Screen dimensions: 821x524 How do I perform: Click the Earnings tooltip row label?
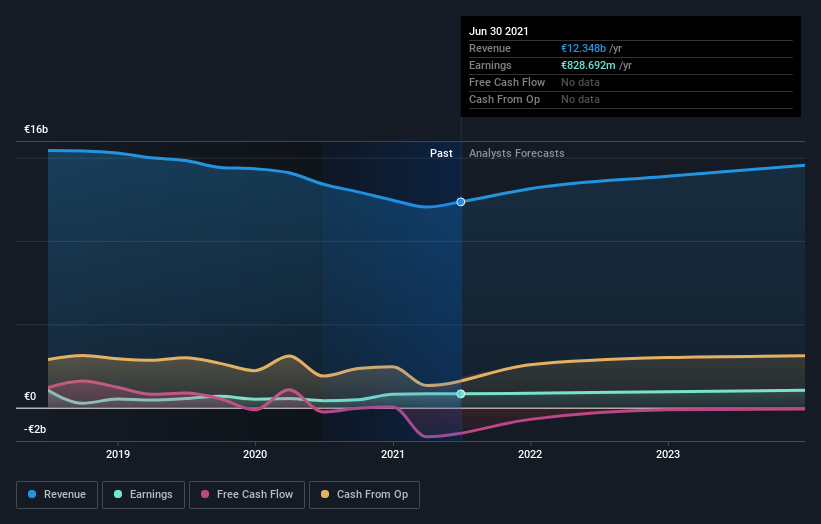pyautogui.click(x=490, y=65)
